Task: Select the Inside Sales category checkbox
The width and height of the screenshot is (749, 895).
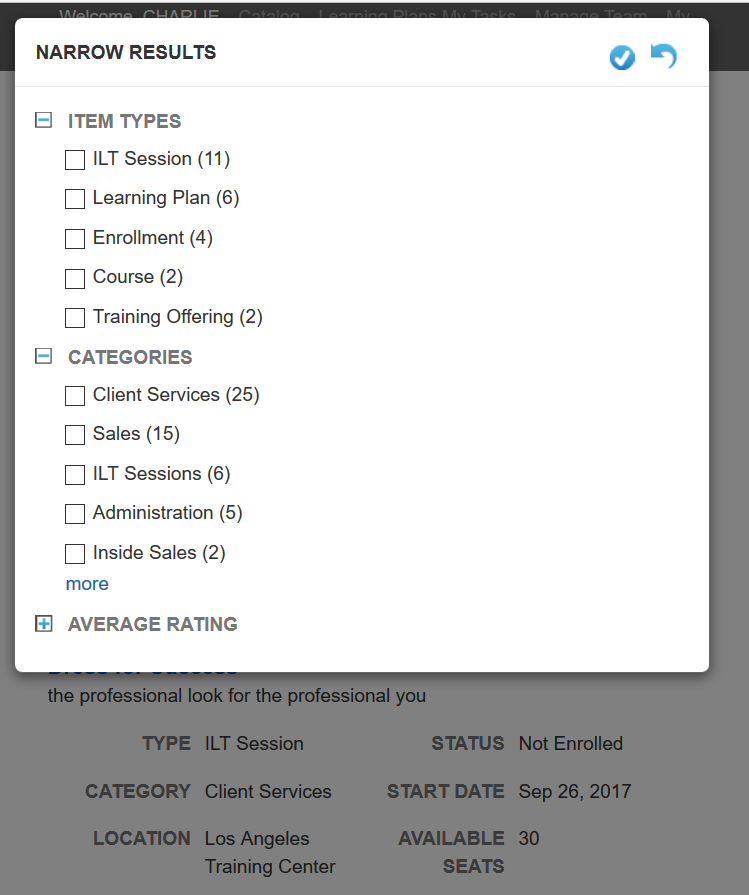Action: tap(75, 554)
